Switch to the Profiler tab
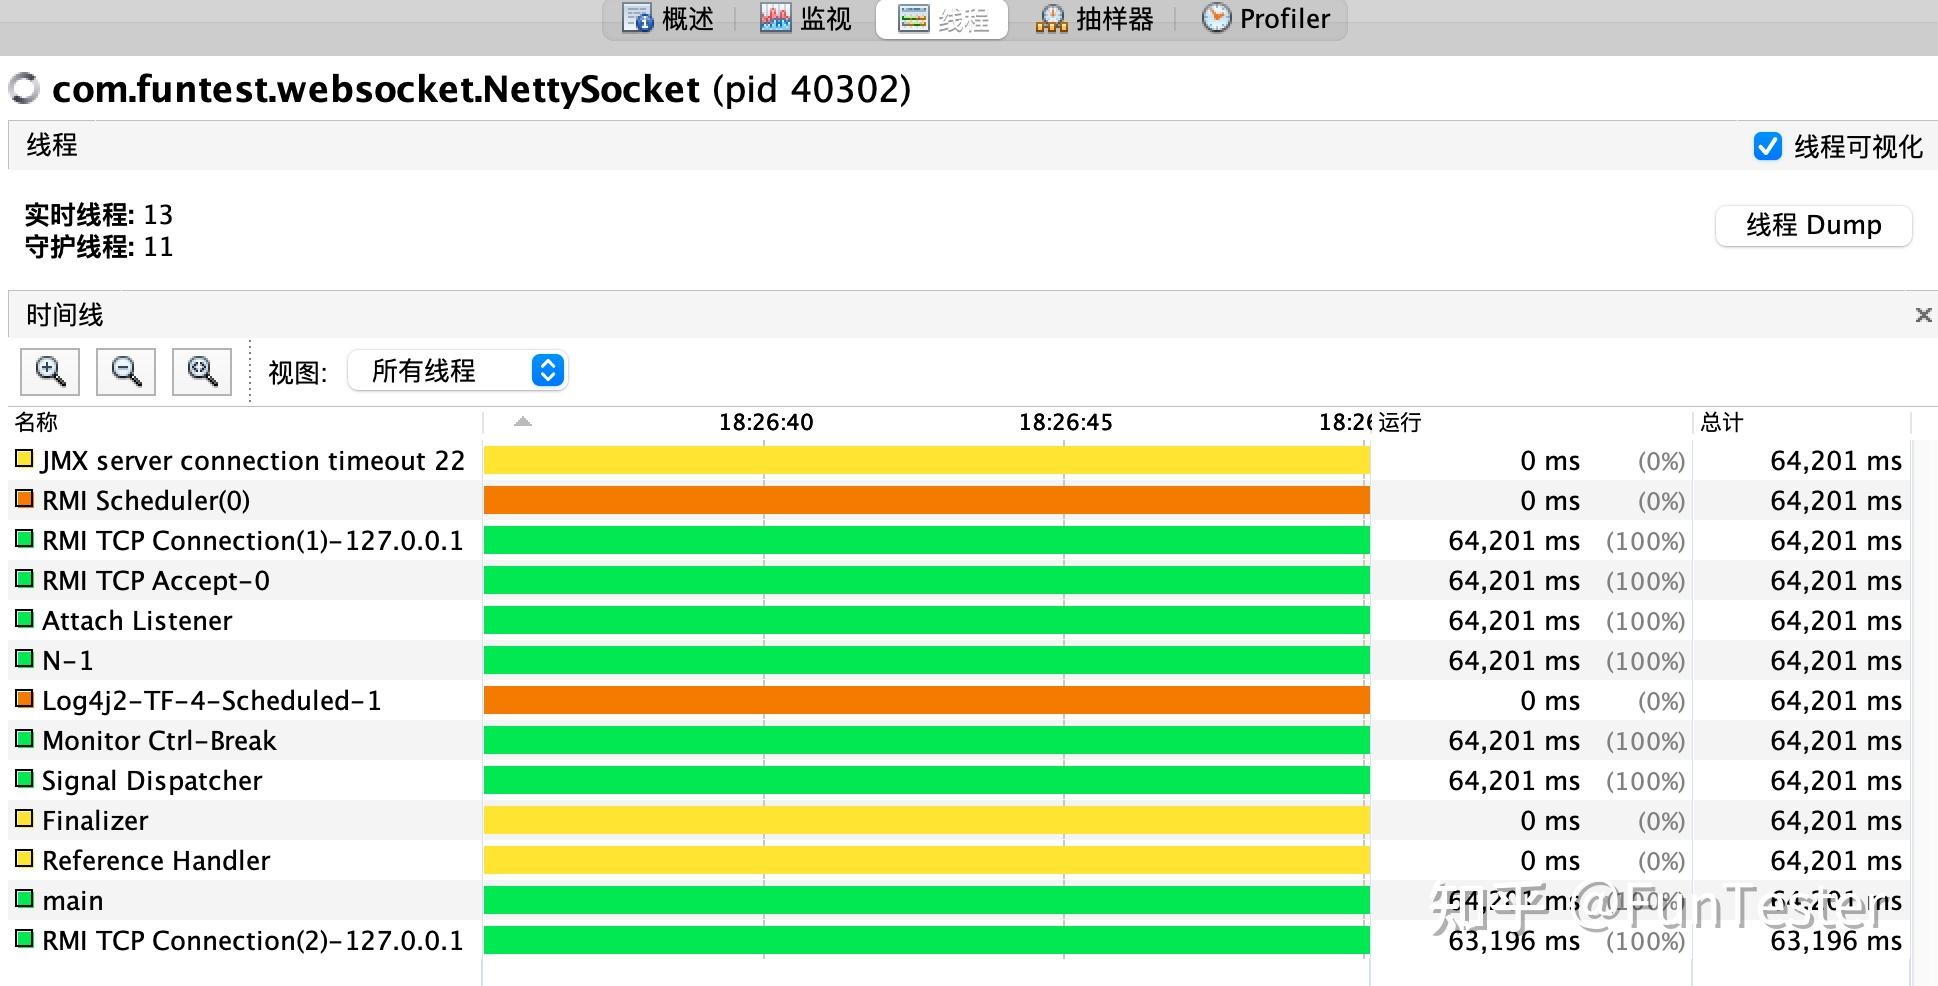The image size is (1938, 986). [x=1266, y=19]
